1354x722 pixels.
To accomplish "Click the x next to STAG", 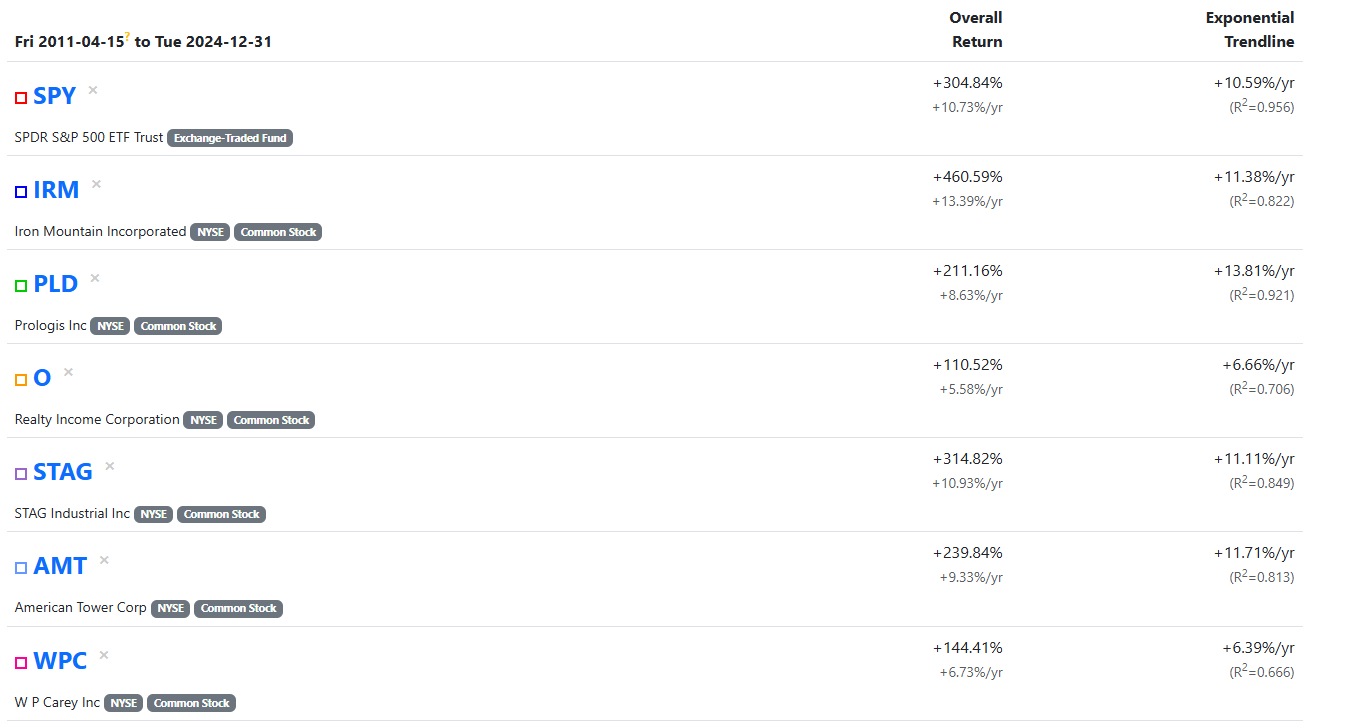I will [110, 466].
